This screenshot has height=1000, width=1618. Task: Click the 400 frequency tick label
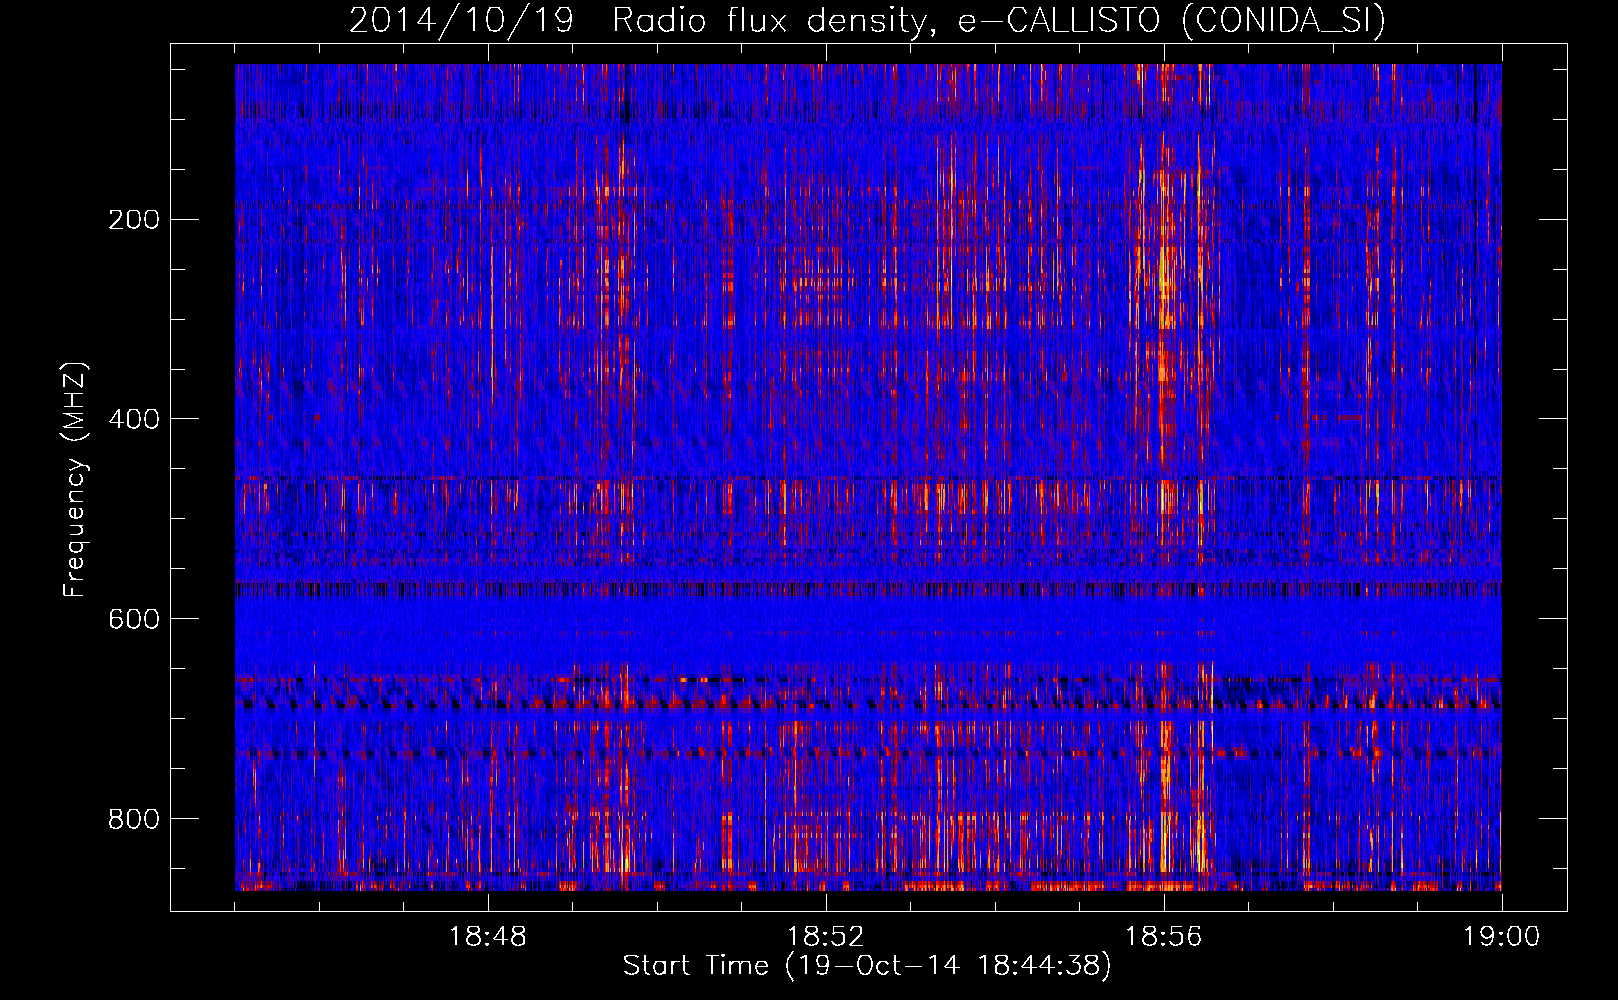(134, 419)
